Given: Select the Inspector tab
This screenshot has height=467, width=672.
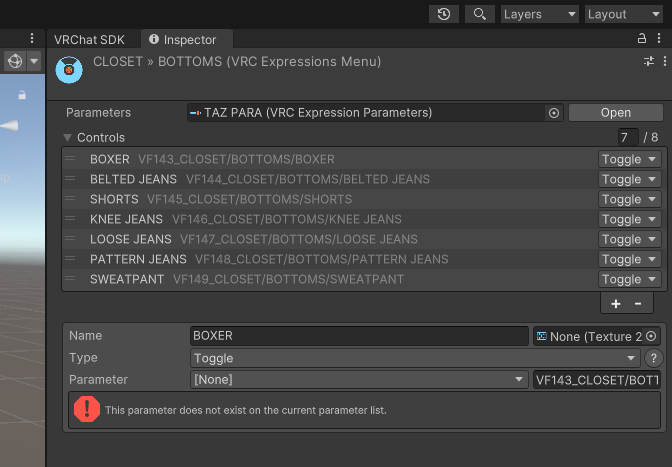Looking at the screenshot, I should click(x=183, y=40).
